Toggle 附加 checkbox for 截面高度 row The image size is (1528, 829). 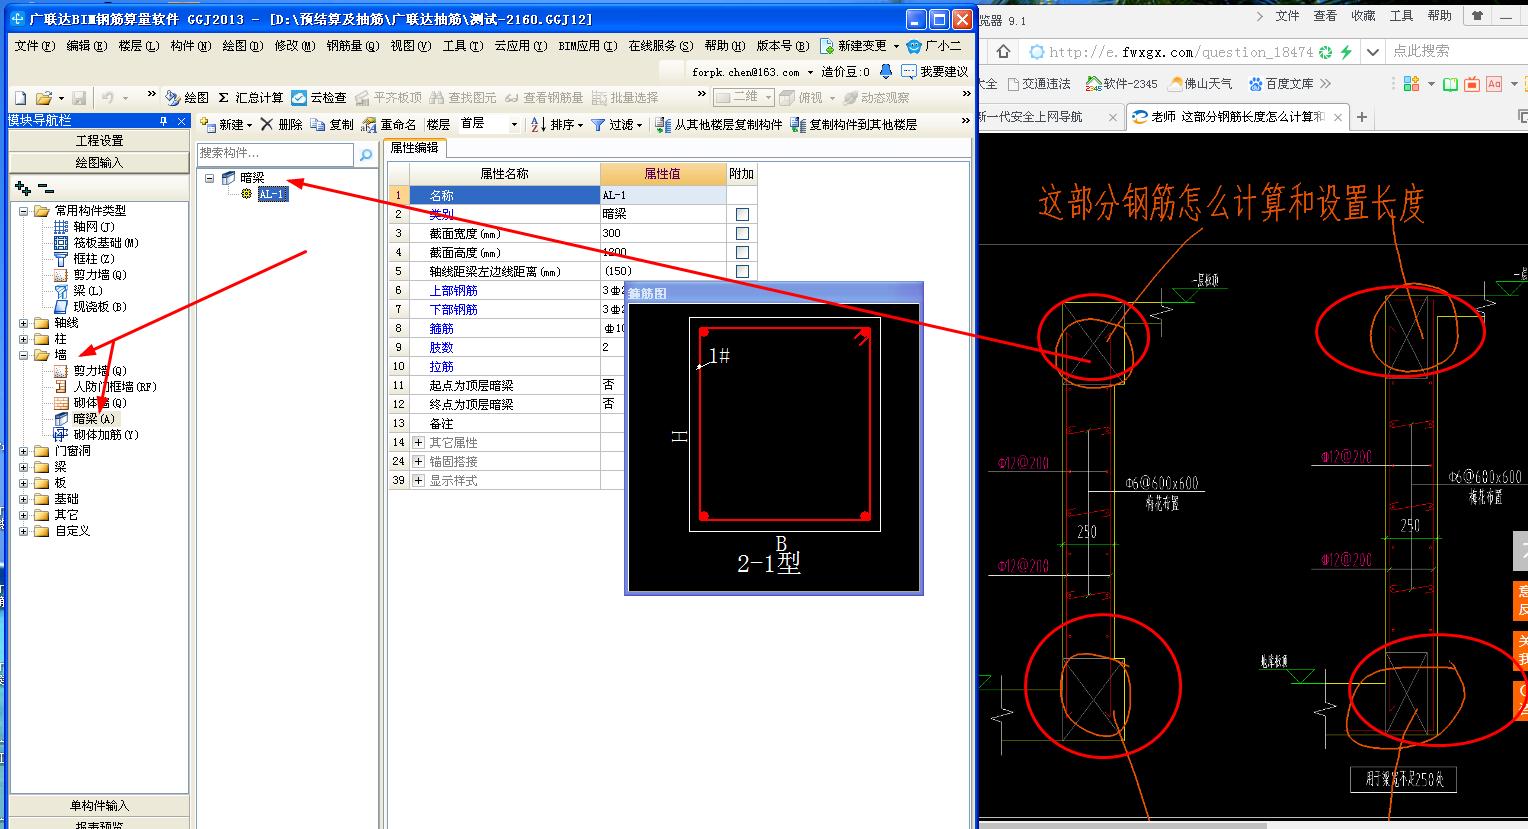point(742,252)
